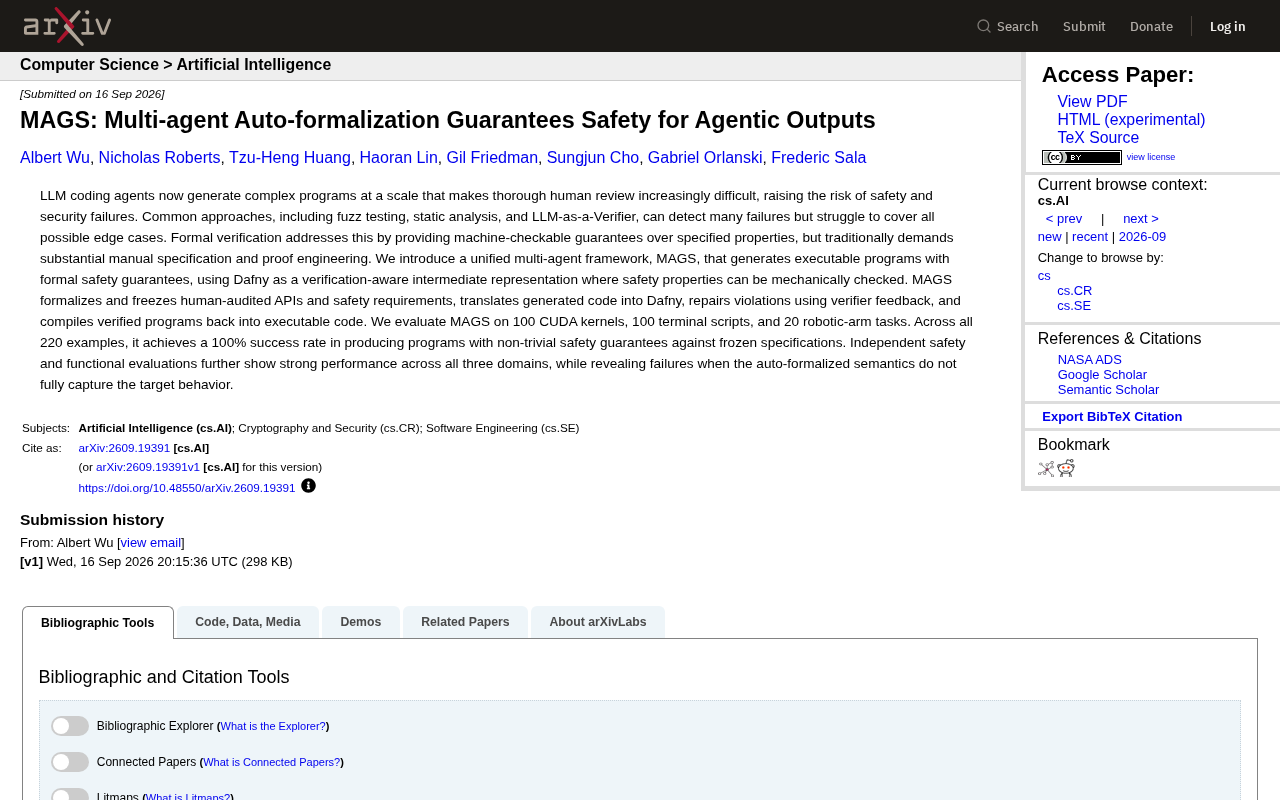Viewport: 1280px width, 800px height.
Task: Click view email link
Action: click(151, 543)
